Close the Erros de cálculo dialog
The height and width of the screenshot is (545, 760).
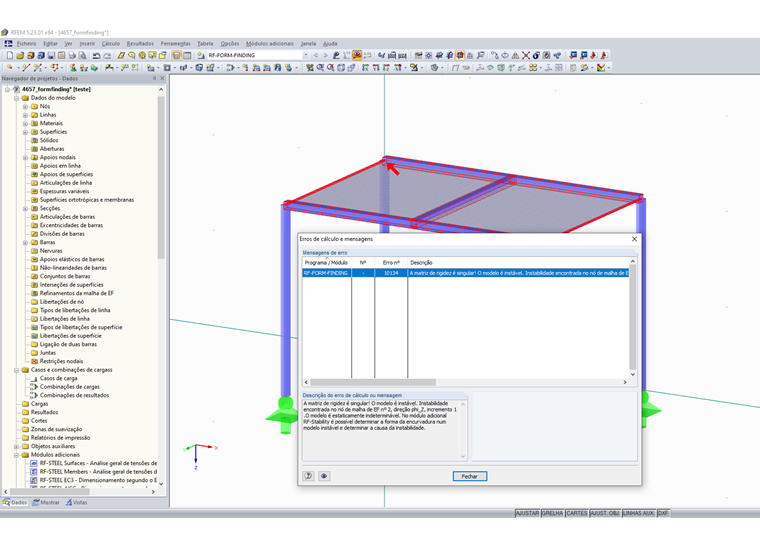tap(634, 239)
